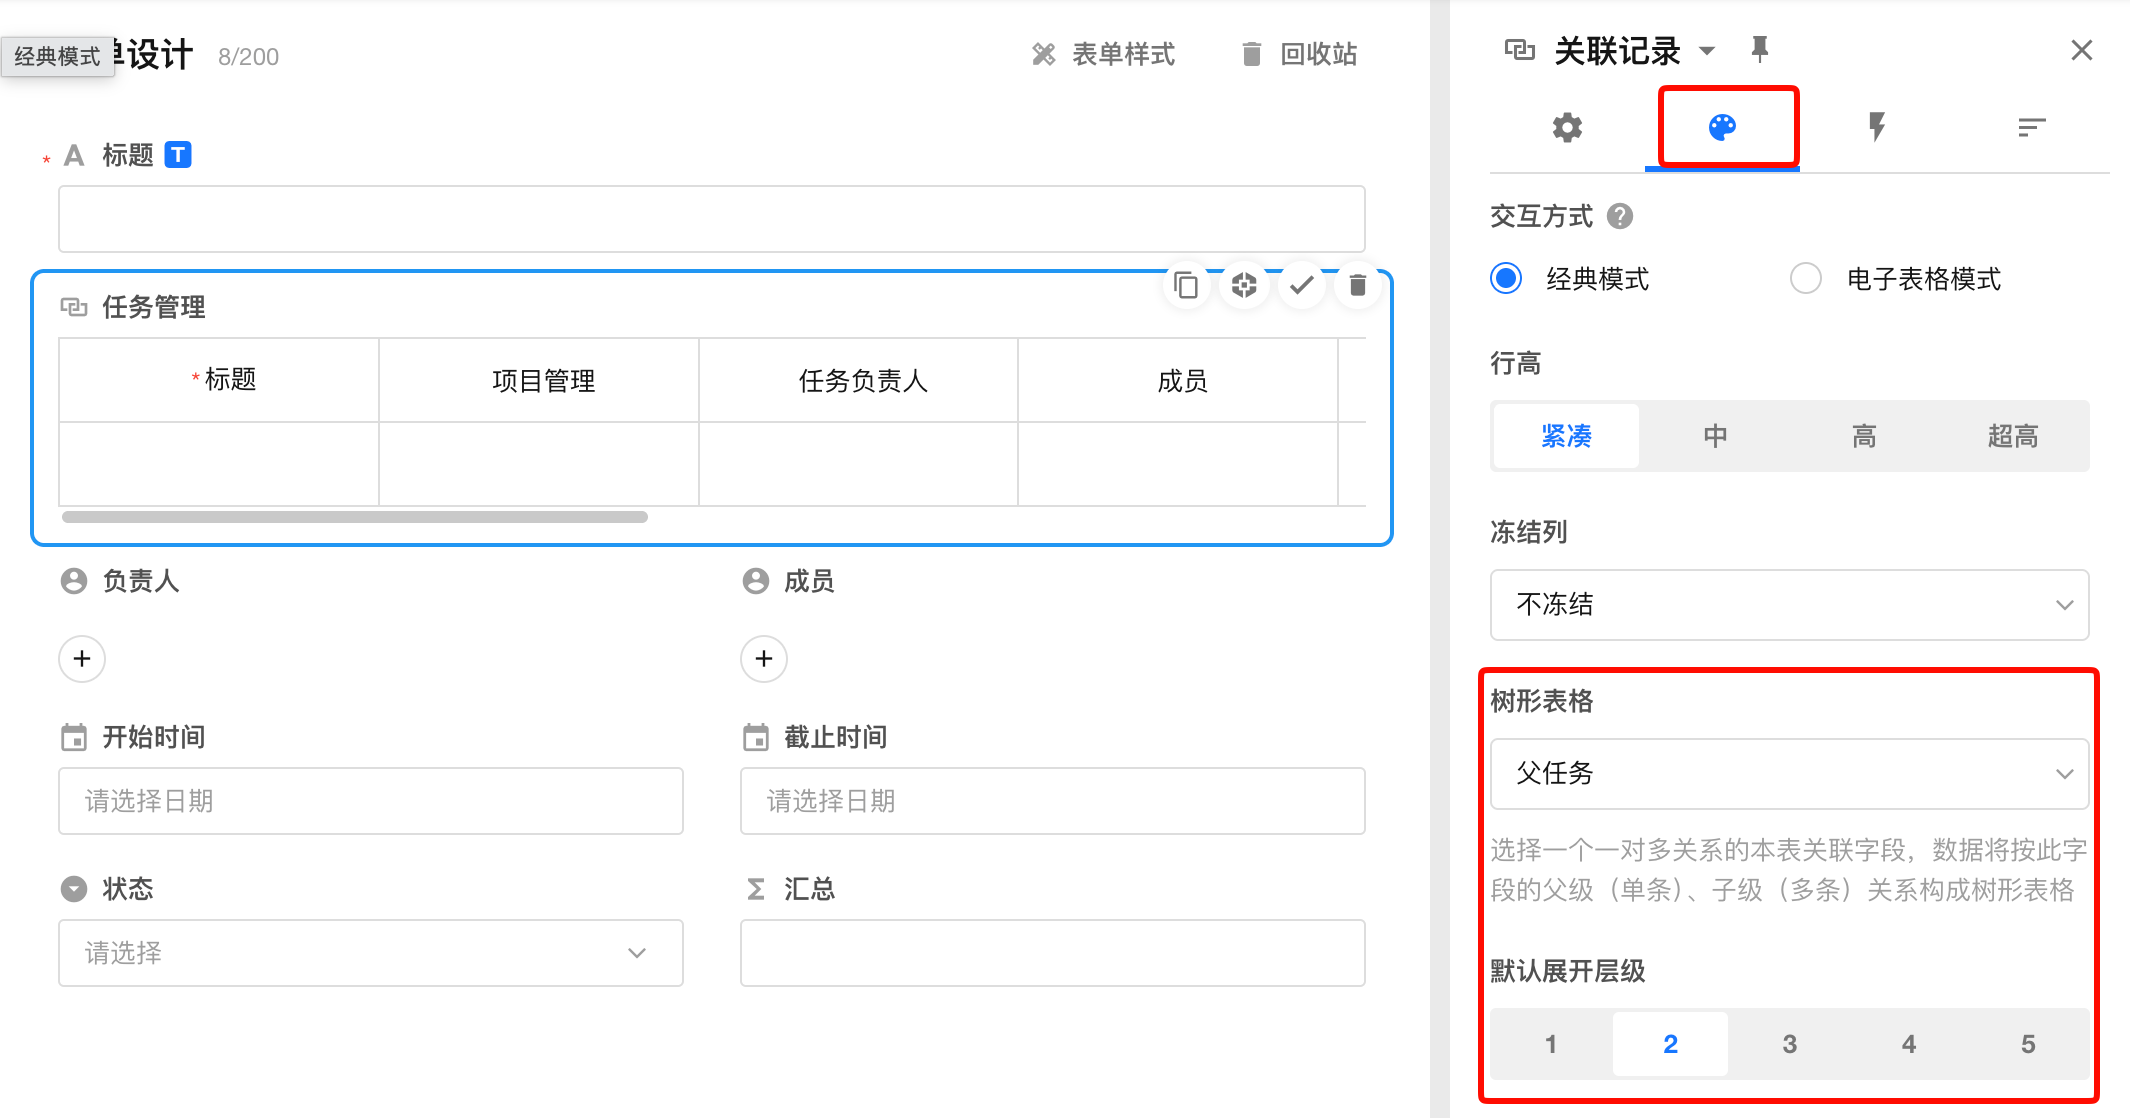Open the settings gear tab
Viewport: 2130px width, 1118px height.
coord(1567,128)
